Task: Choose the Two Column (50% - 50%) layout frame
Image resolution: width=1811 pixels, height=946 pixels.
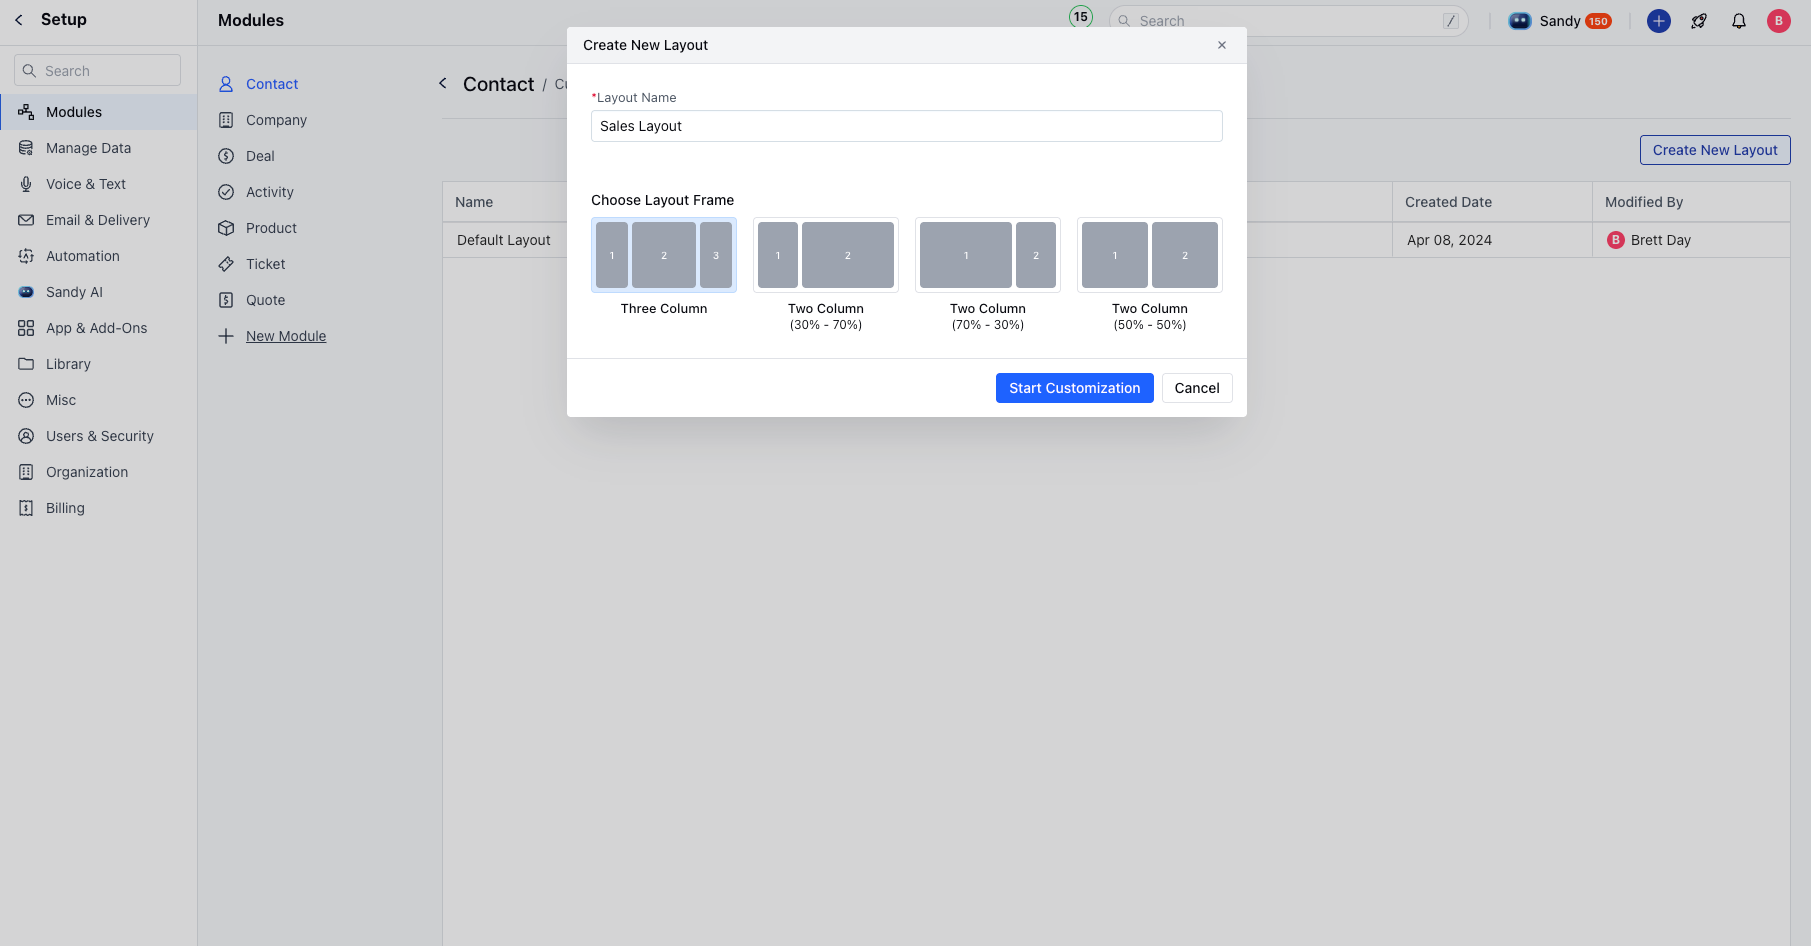Action: tap(1149, 254)
